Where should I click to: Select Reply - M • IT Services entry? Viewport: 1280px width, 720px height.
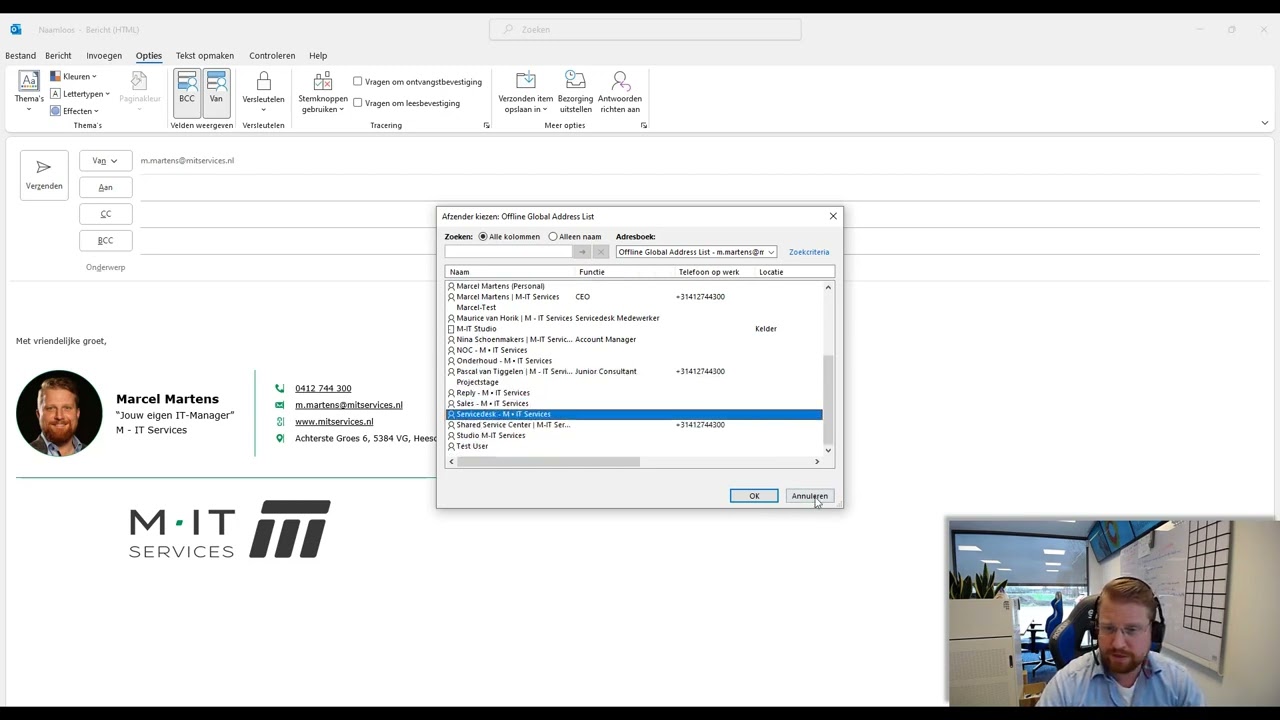coord(634,393)
